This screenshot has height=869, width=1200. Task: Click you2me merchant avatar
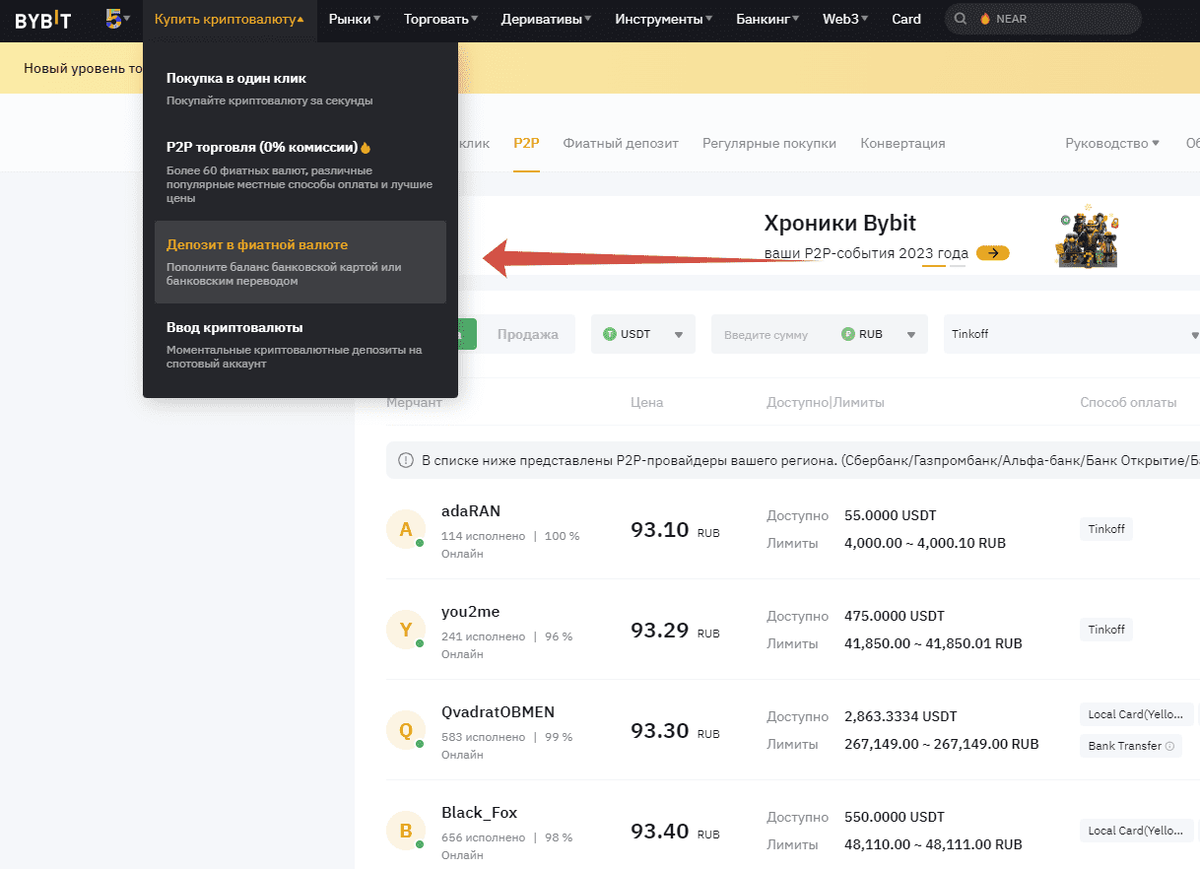click(x=406, y=629)
